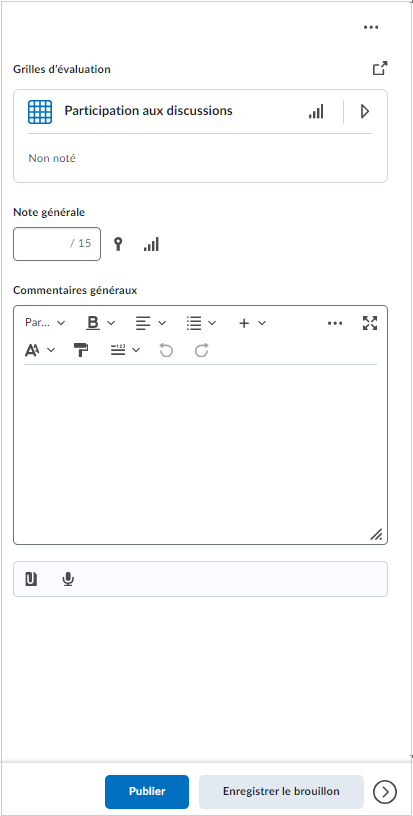Click the rubric statistics bars icon
The image size is (413, 816).
click(x=316, y=111)
